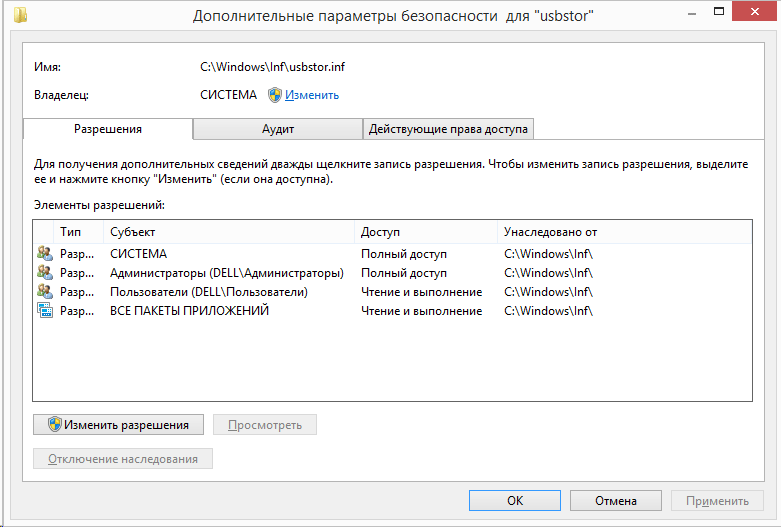Click the app packages icon in last row
The image size is (781, 527).
(45, 311)
